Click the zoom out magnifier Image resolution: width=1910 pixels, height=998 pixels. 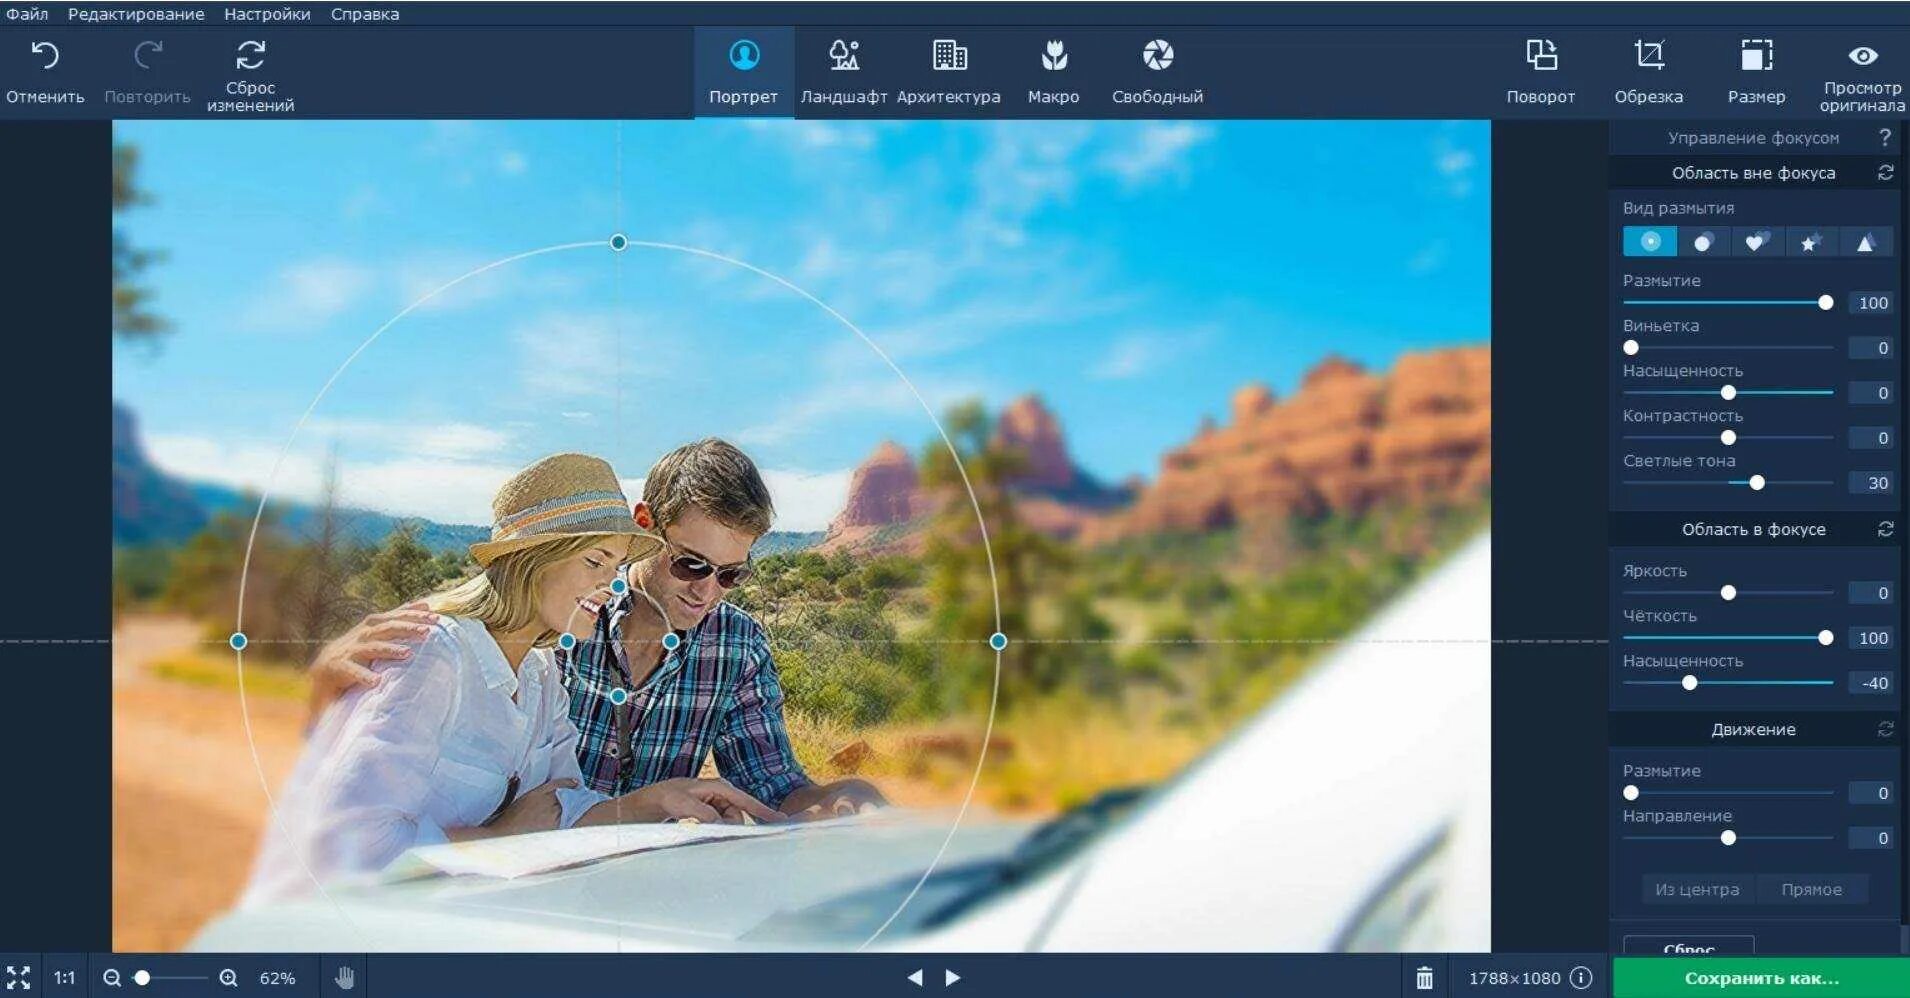tap(112, 978)
